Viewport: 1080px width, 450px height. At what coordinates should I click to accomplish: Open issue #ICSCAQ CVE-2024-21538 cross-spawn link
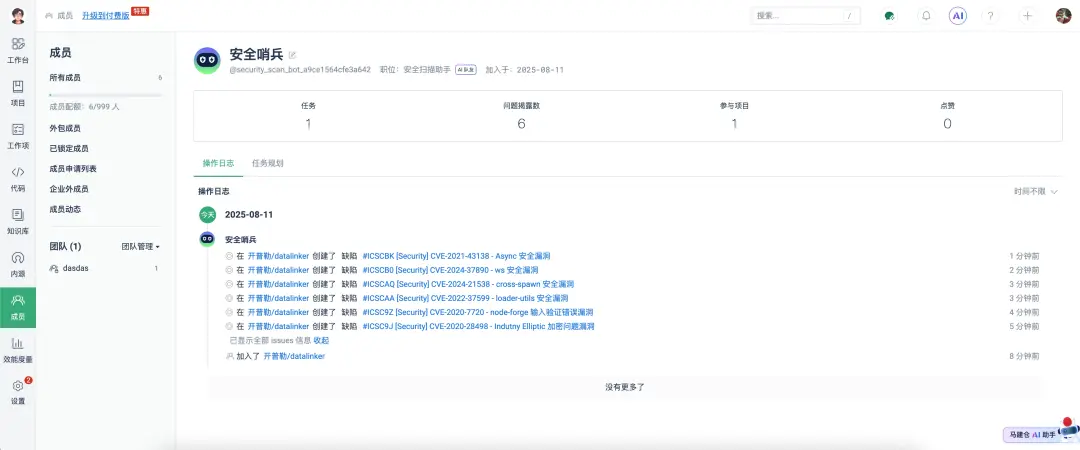[x=468, y=284]
